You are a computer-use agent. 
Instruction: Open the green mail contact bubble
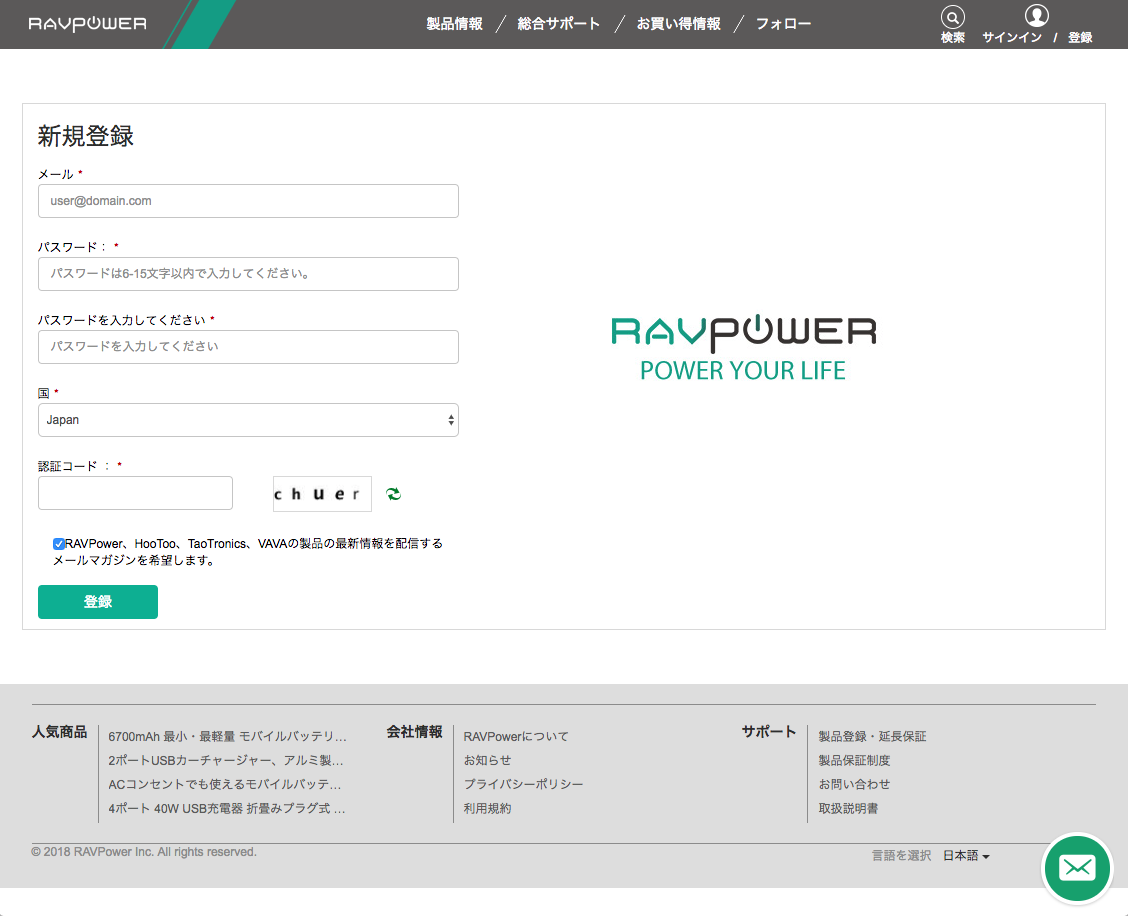1077,867
